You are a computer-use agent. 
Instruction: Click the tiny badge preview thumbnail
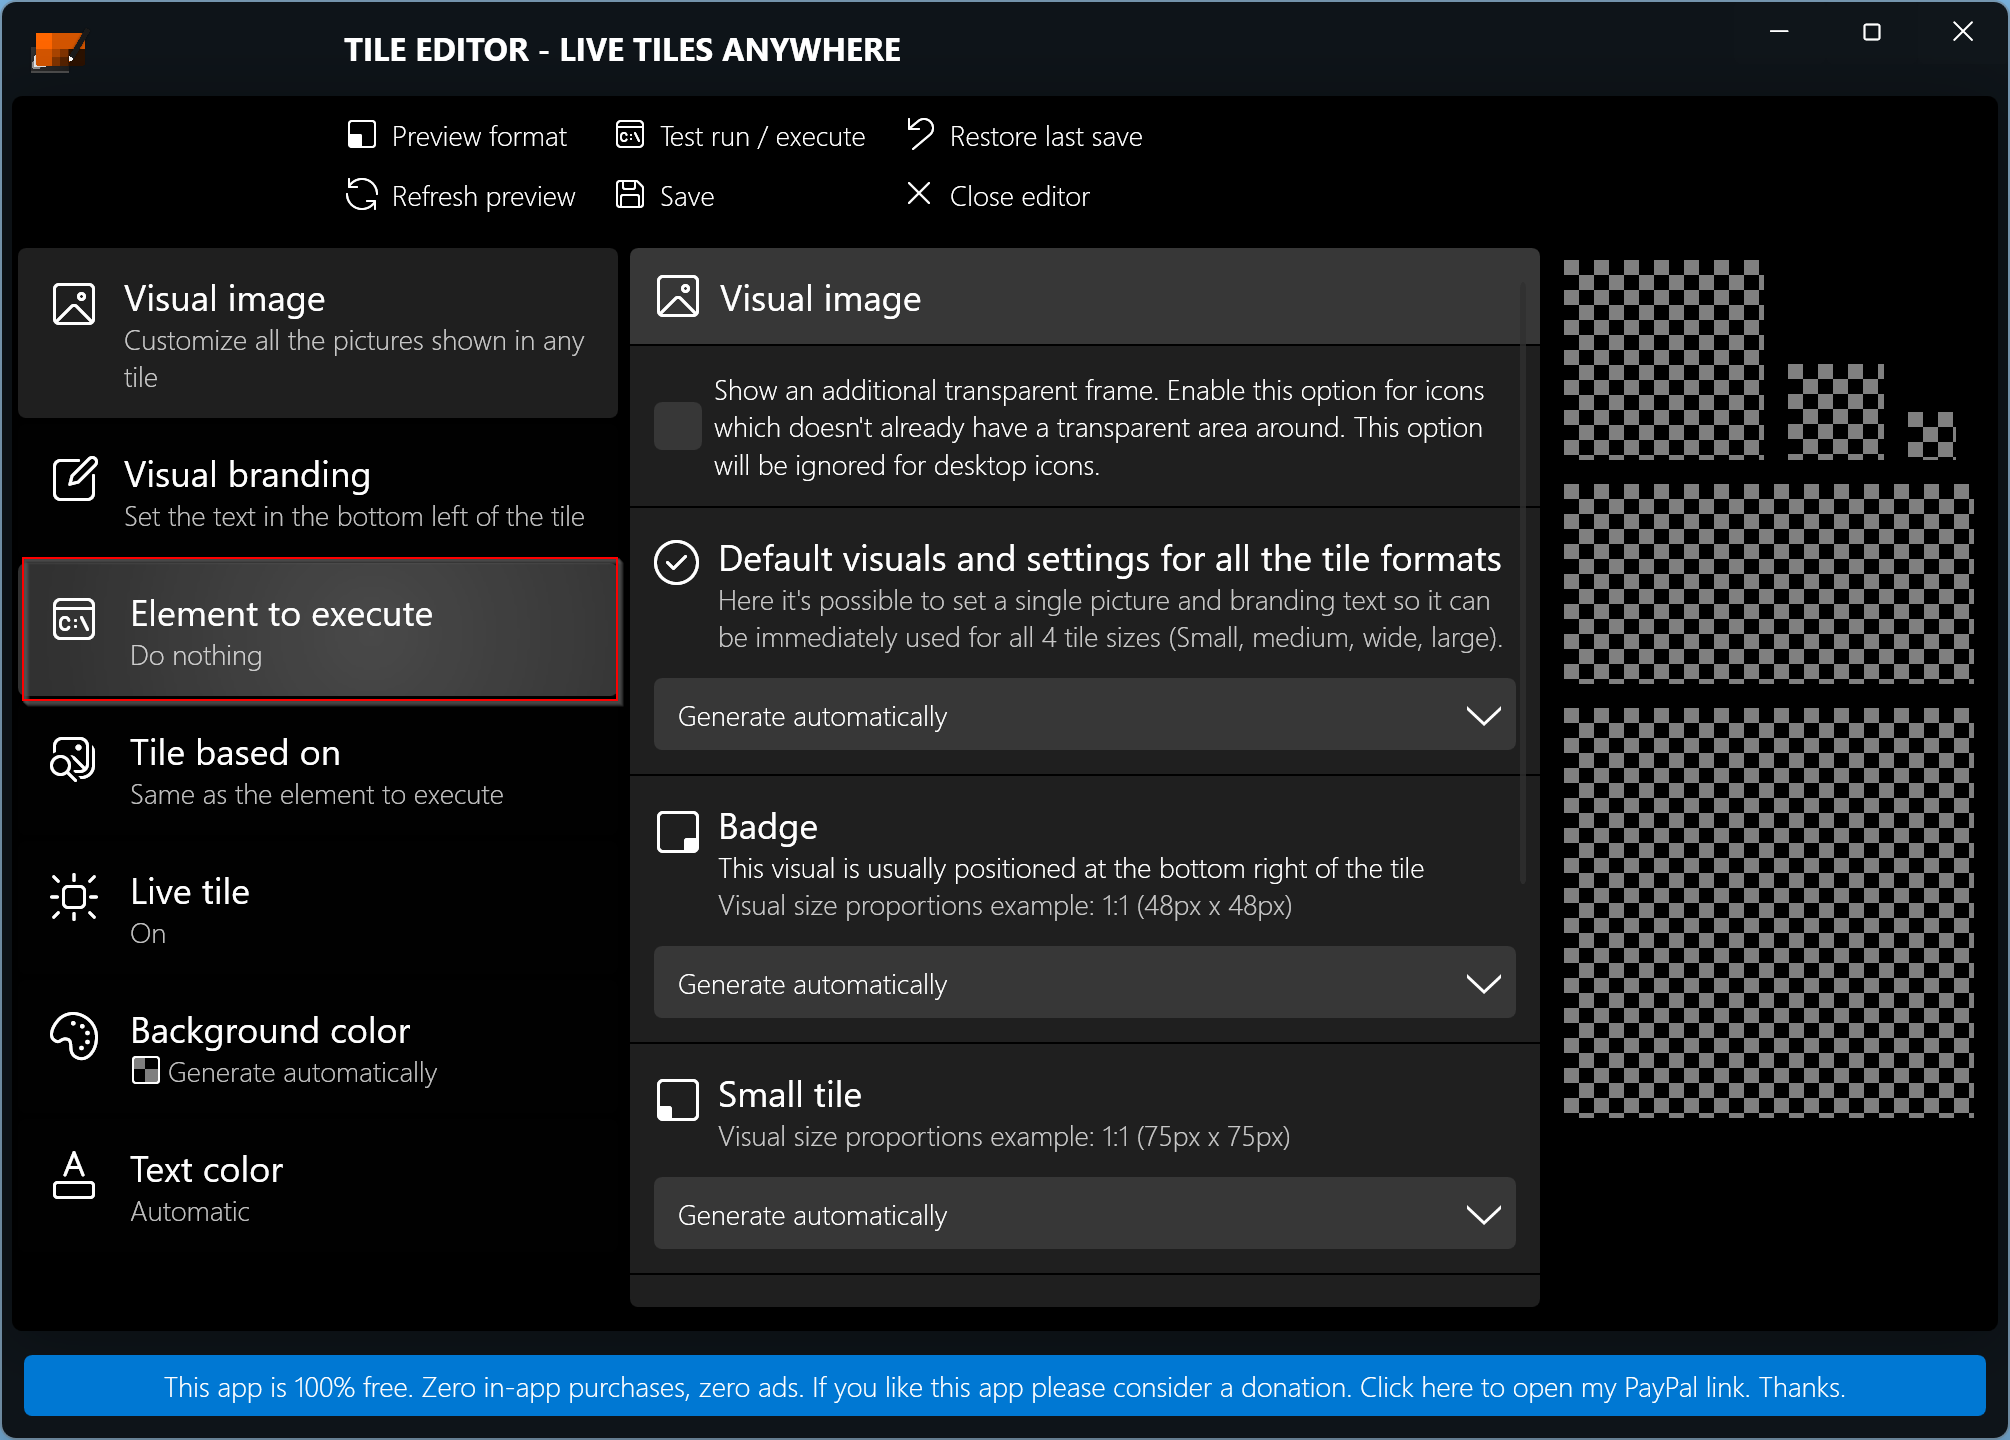click(1932, 436)
